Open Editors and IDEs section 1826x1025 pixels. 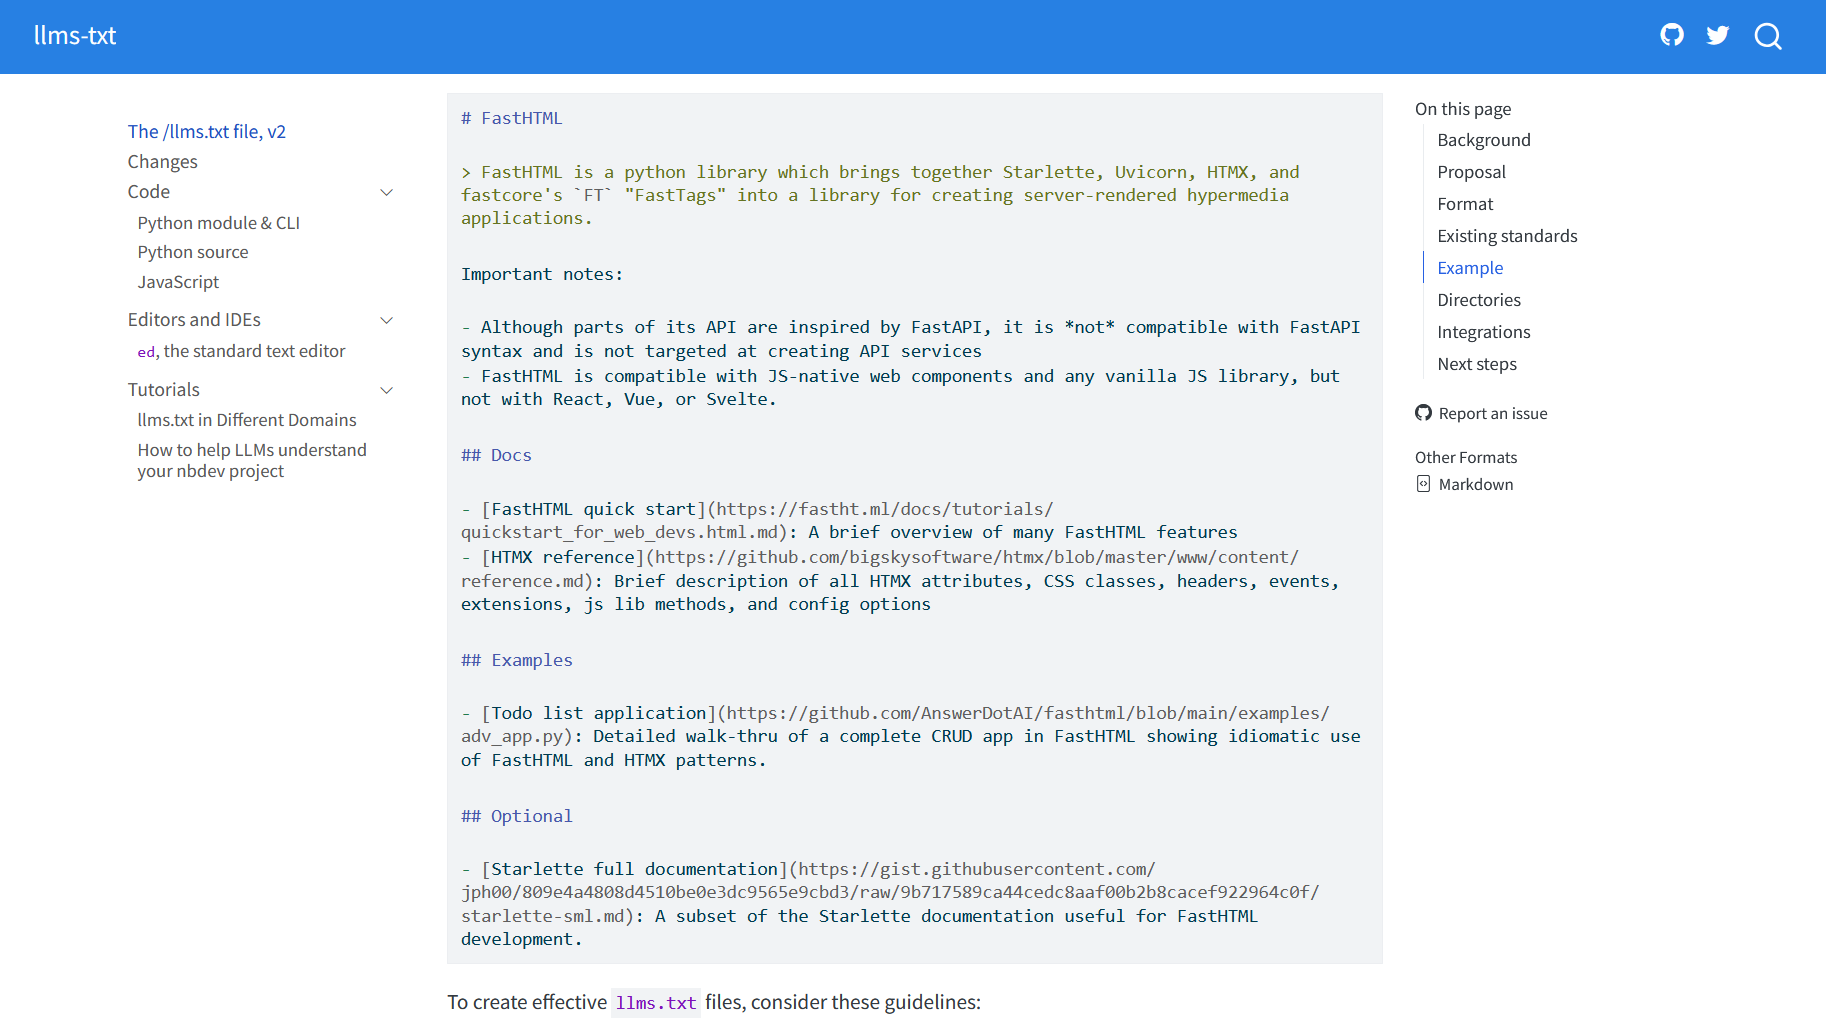pos(194,320)
